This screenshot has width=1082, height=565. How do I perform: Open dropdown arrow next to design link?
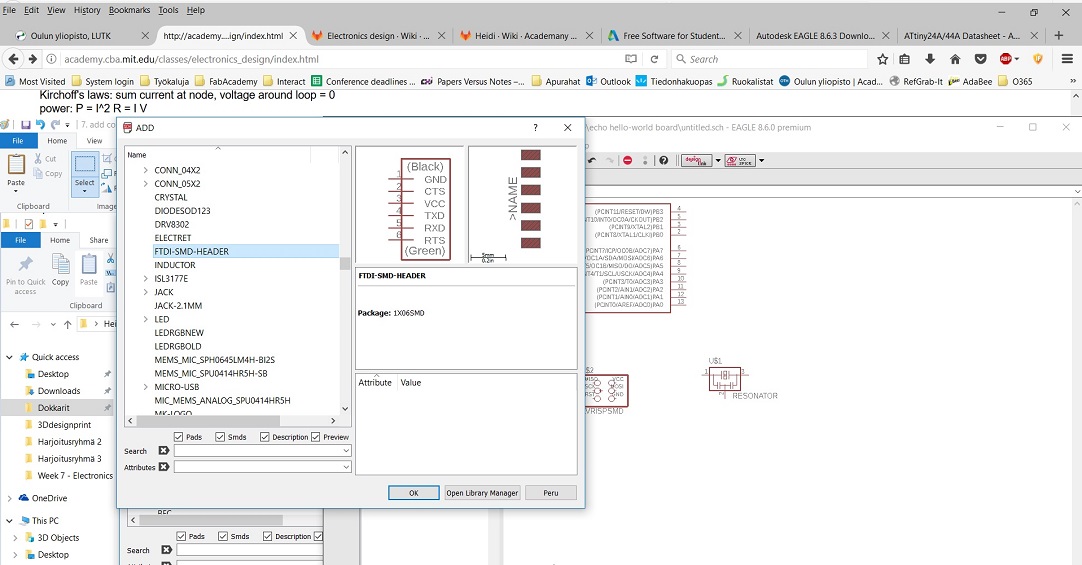[718, 161]
